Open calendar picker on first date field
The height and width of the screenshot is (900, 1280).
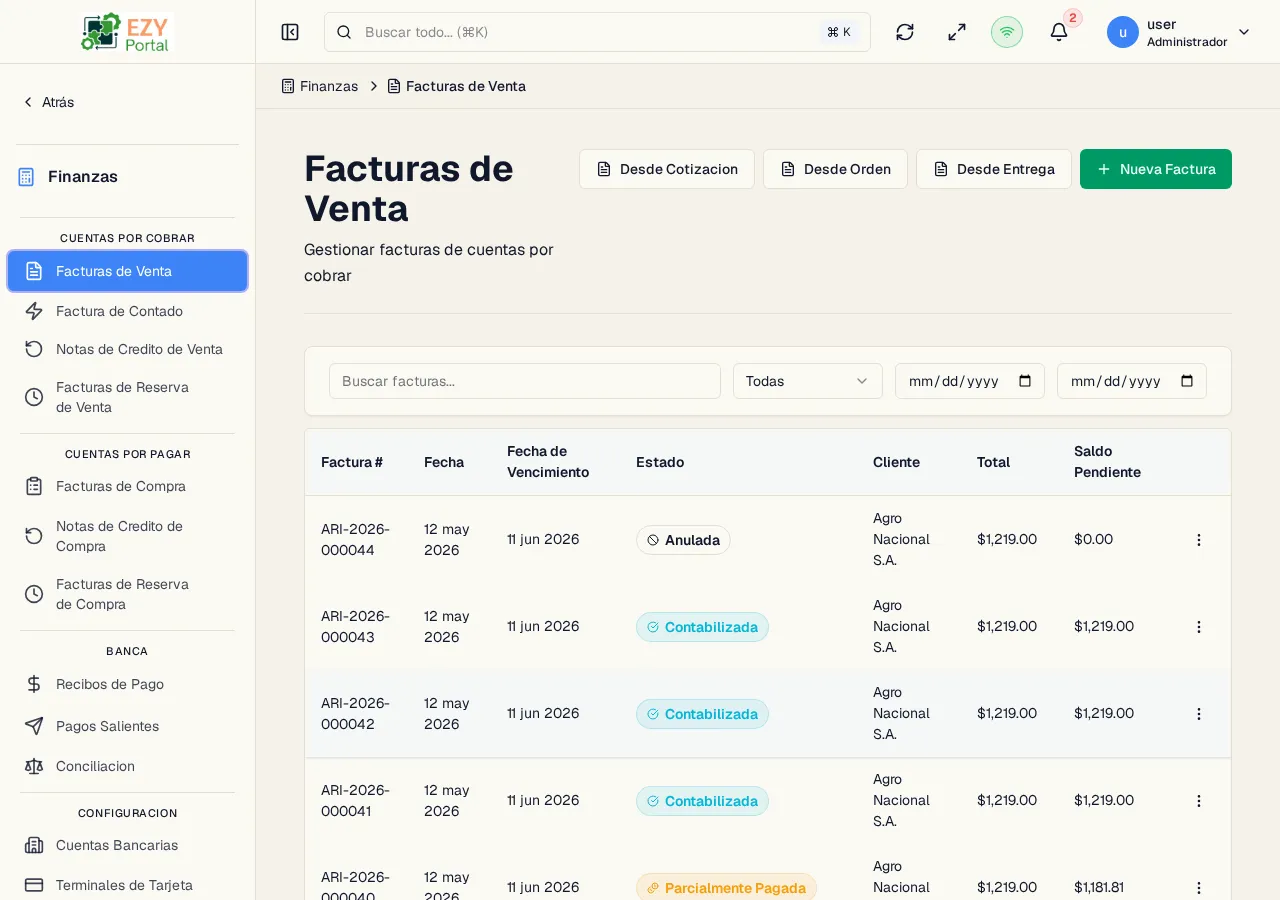pyautogui.click(x=1025, y=381)
